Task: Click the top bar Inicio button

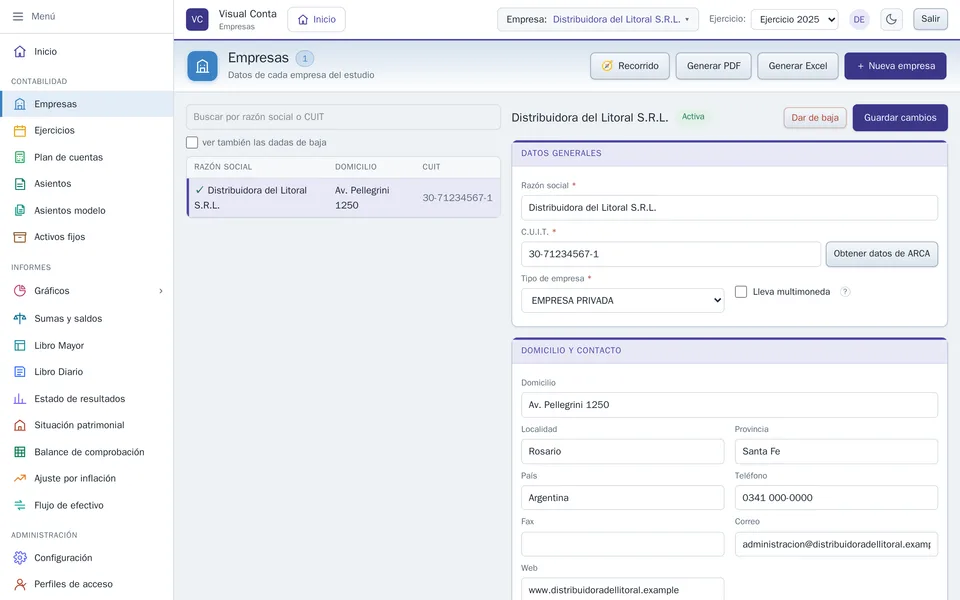Action: pos(317,20)
